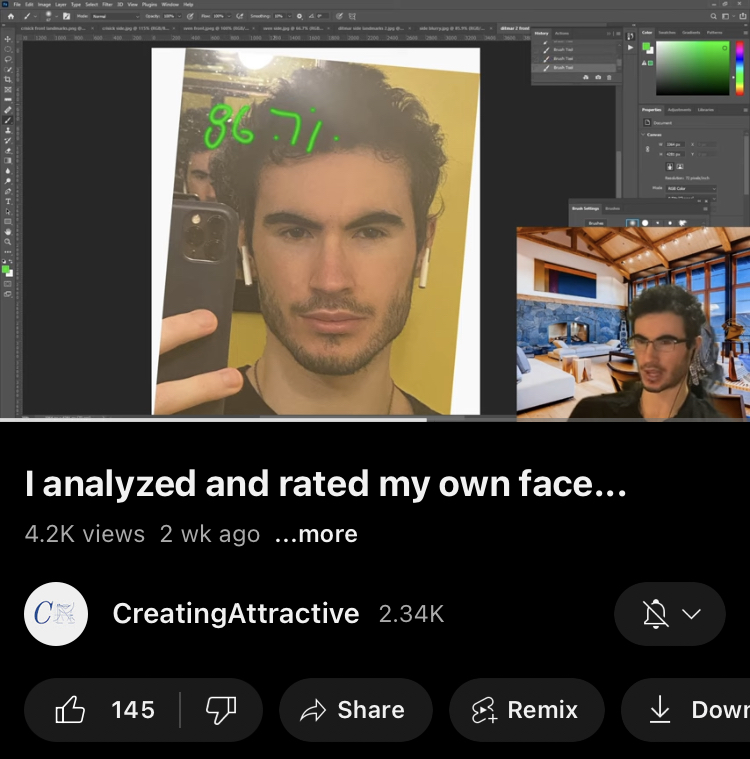The width and height of the screenshot is (750, 759).
Task: Open the CreatingAttractive channel avatar
Action: 56,614
